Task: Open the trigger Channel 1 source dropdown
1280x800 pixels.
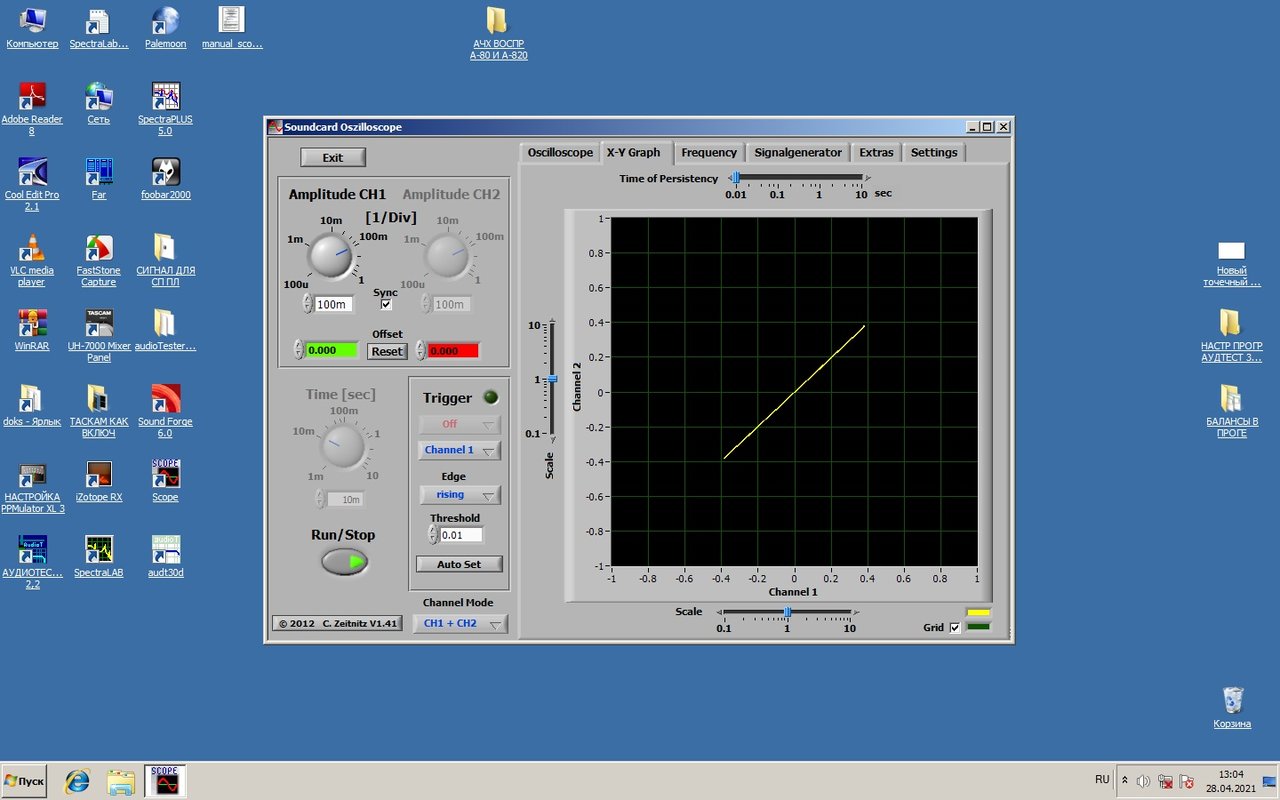Action: point(459,451)
